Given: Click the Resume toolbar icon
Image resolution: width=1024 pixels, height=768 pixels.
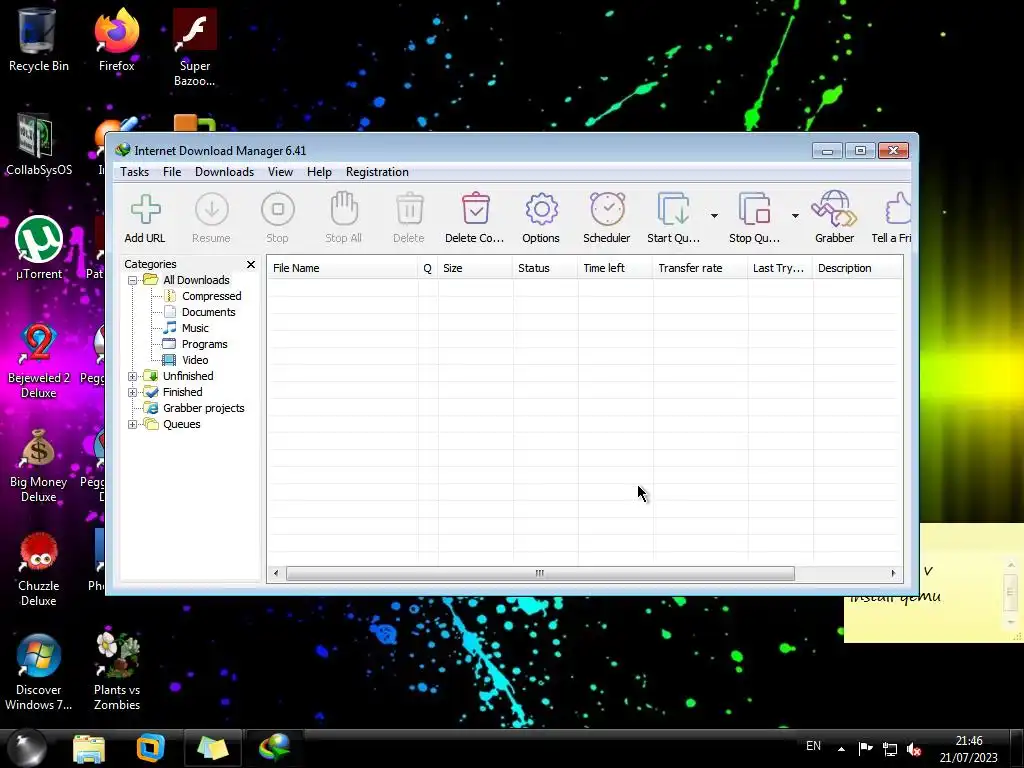Looking at the screenshot, I should 212,210.
